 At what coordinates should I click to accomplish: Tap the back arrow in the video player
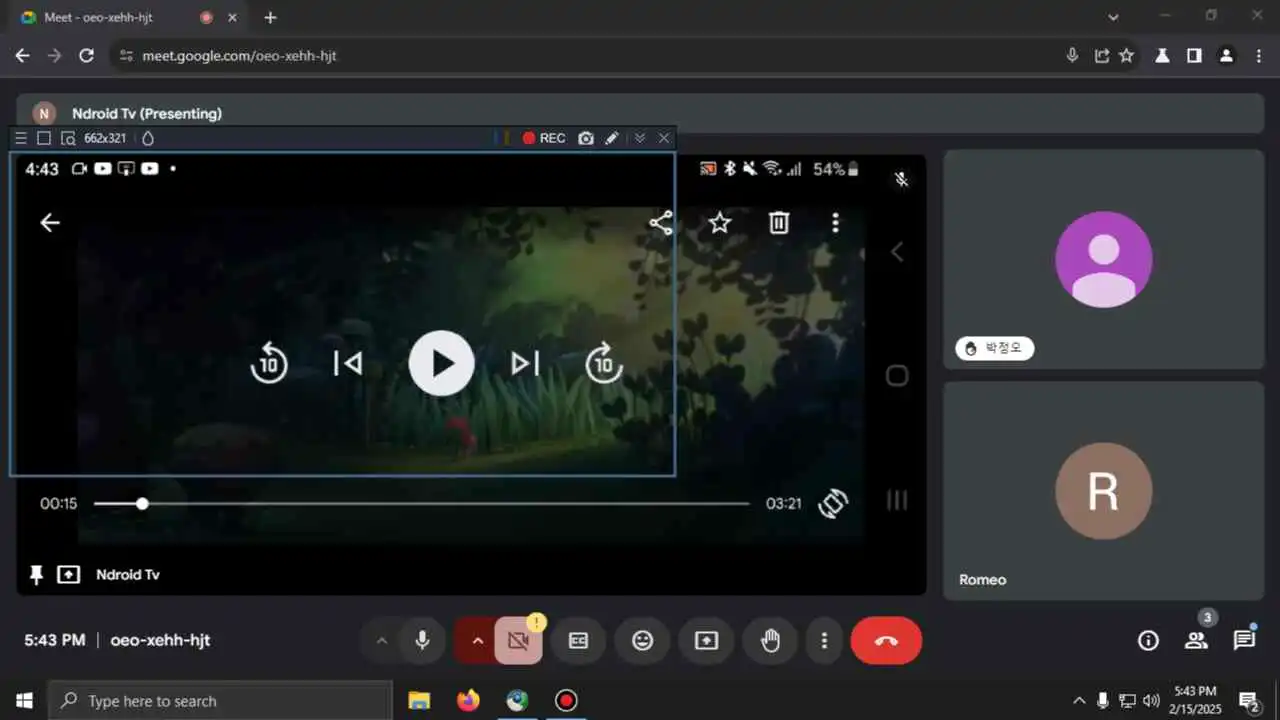pyautogui.click(x=50, y=223)
